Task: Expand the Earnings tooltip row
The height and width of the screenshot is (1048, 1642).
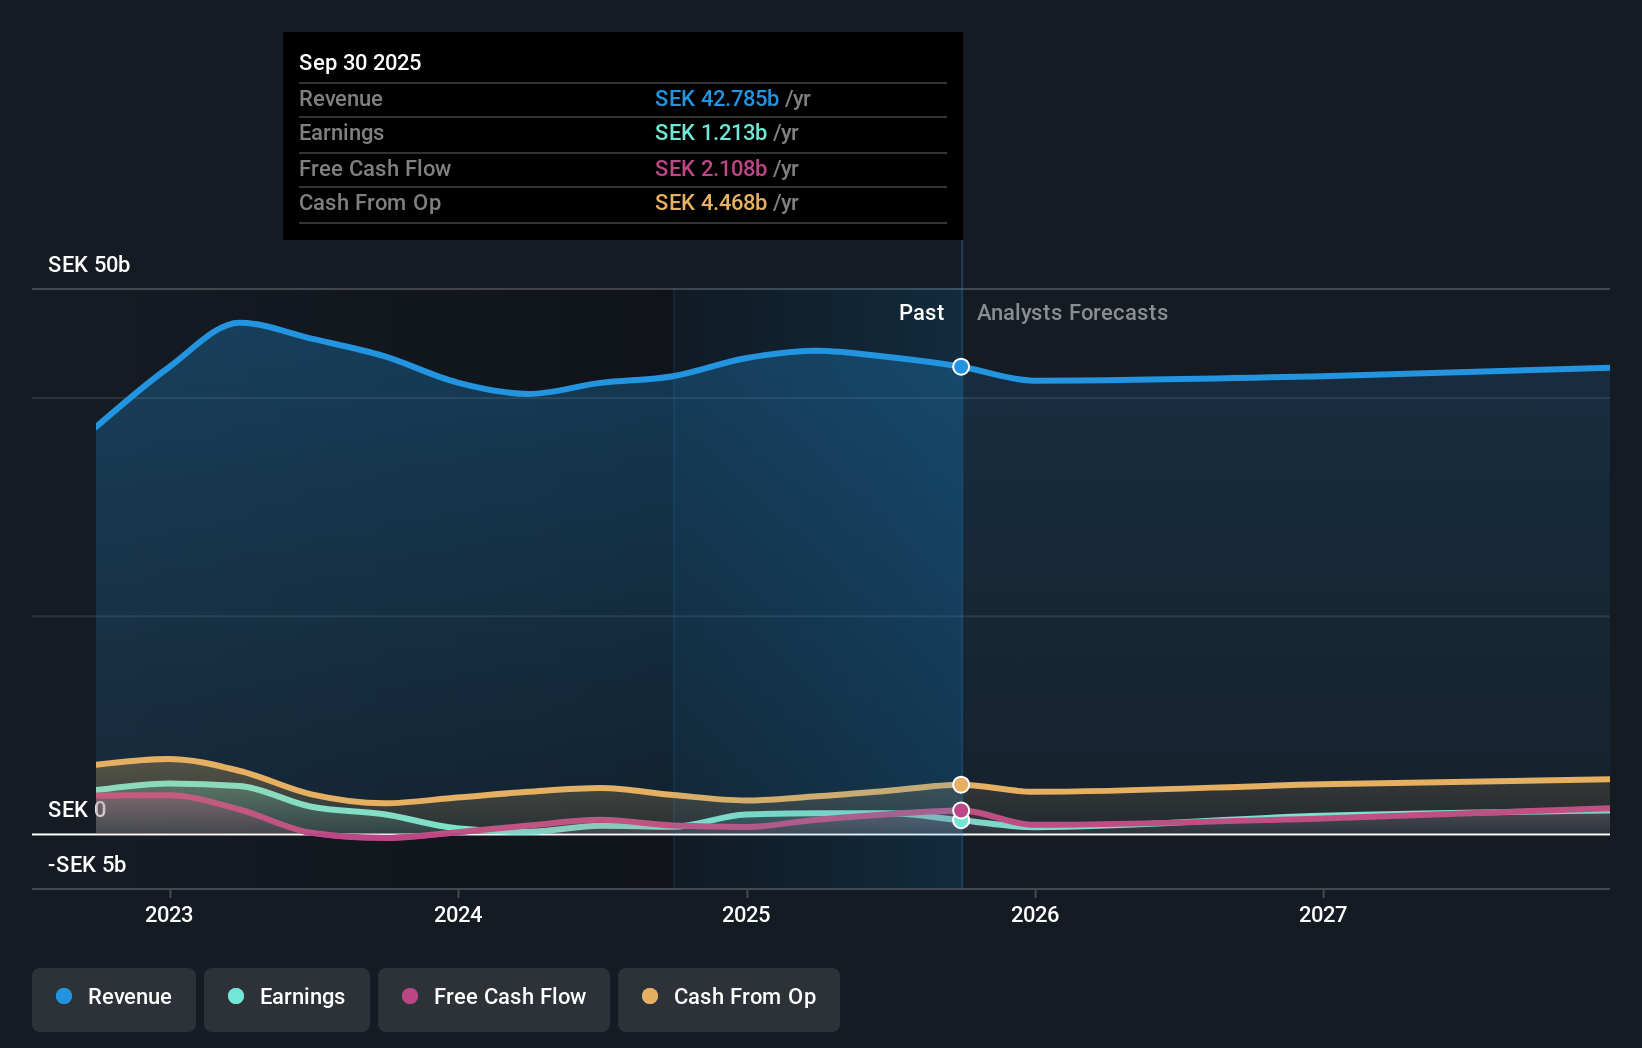Action: [x=341, y=132]
